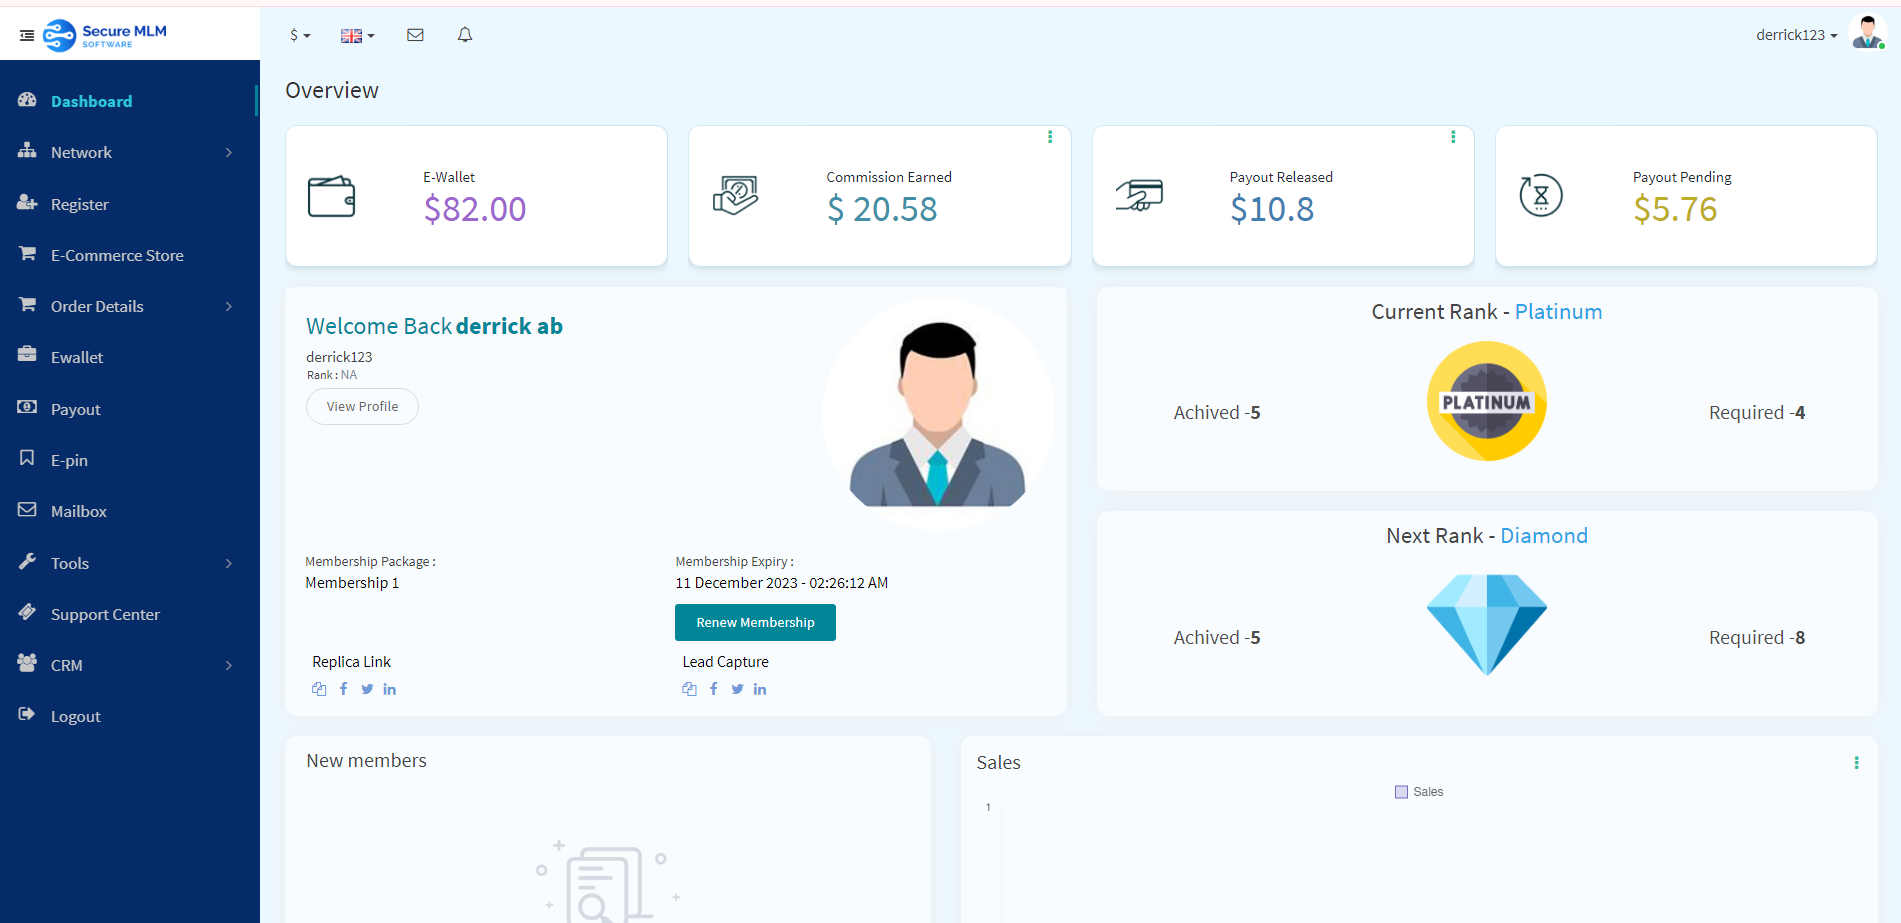Open the derrick123 user account dropdown
This screenshot has height=923, width=1901.
click(x=1796, y=35)
